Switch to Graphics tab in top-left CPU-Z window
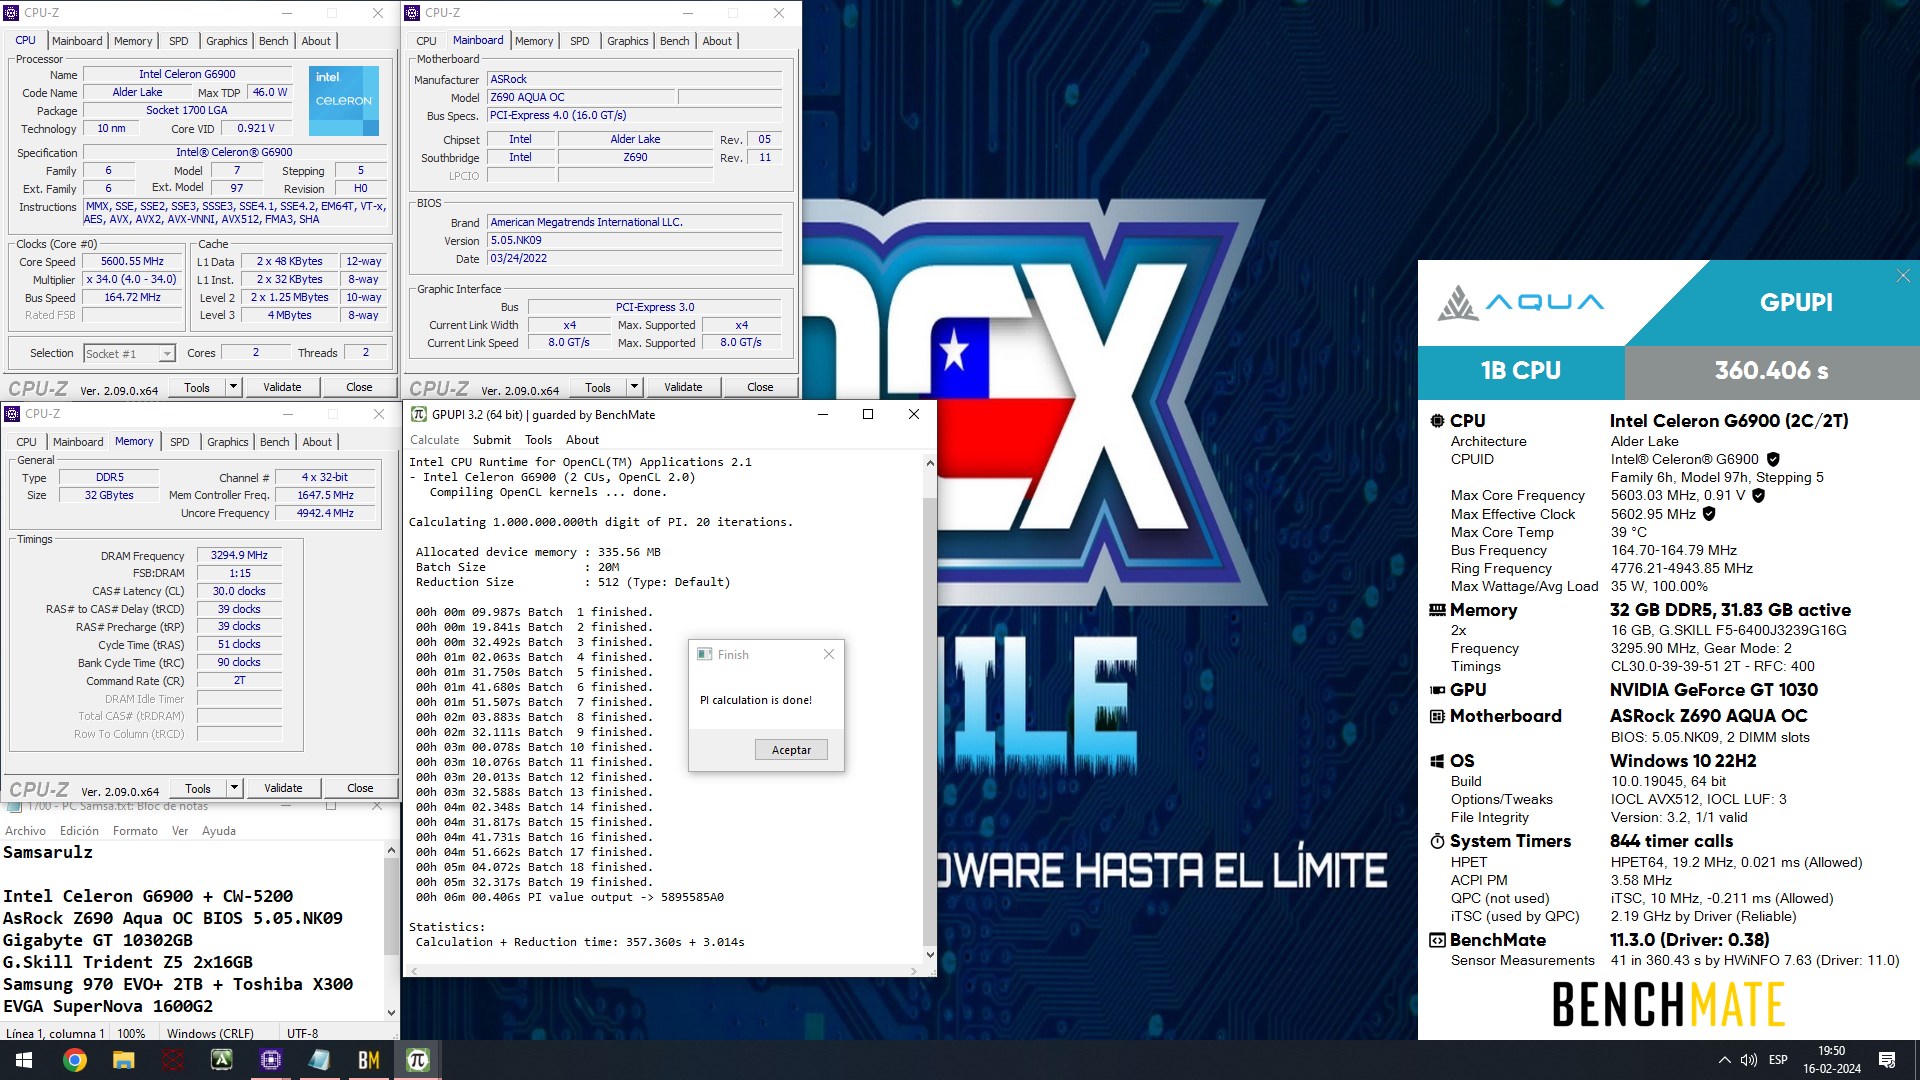 coord(226,41)
